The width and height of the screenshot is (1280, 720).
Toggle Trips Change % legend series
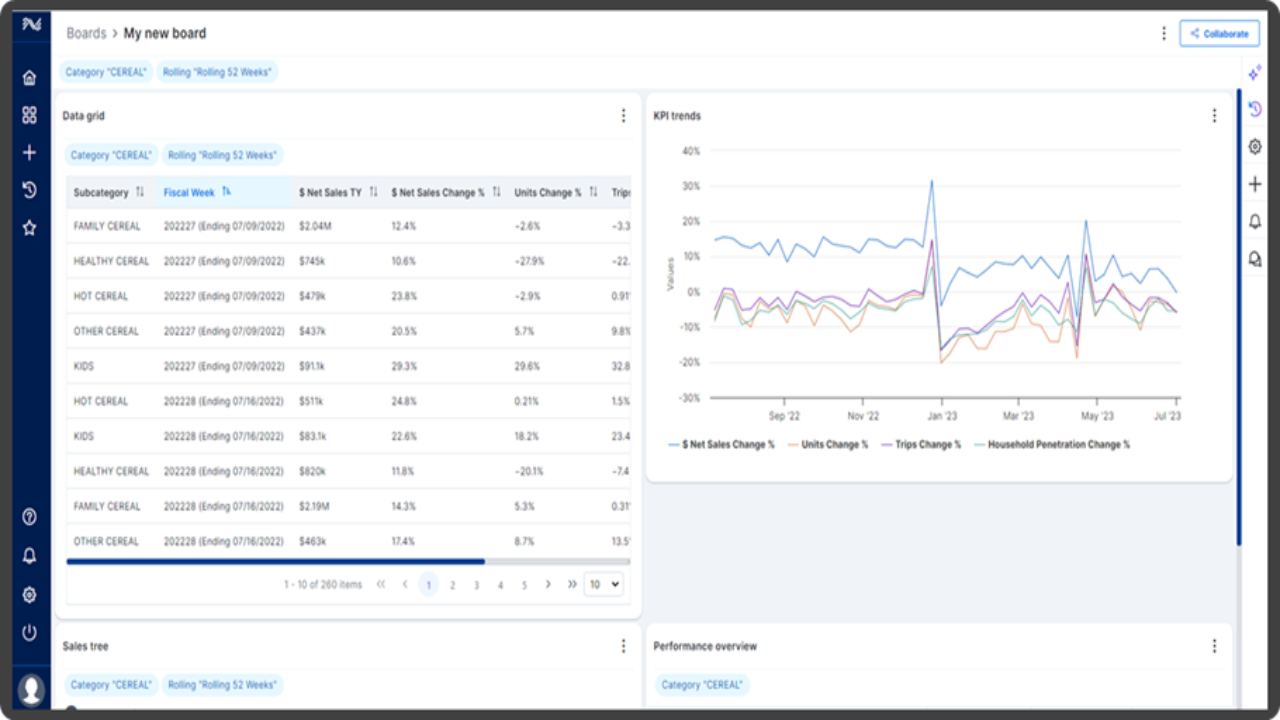[920, 444]
